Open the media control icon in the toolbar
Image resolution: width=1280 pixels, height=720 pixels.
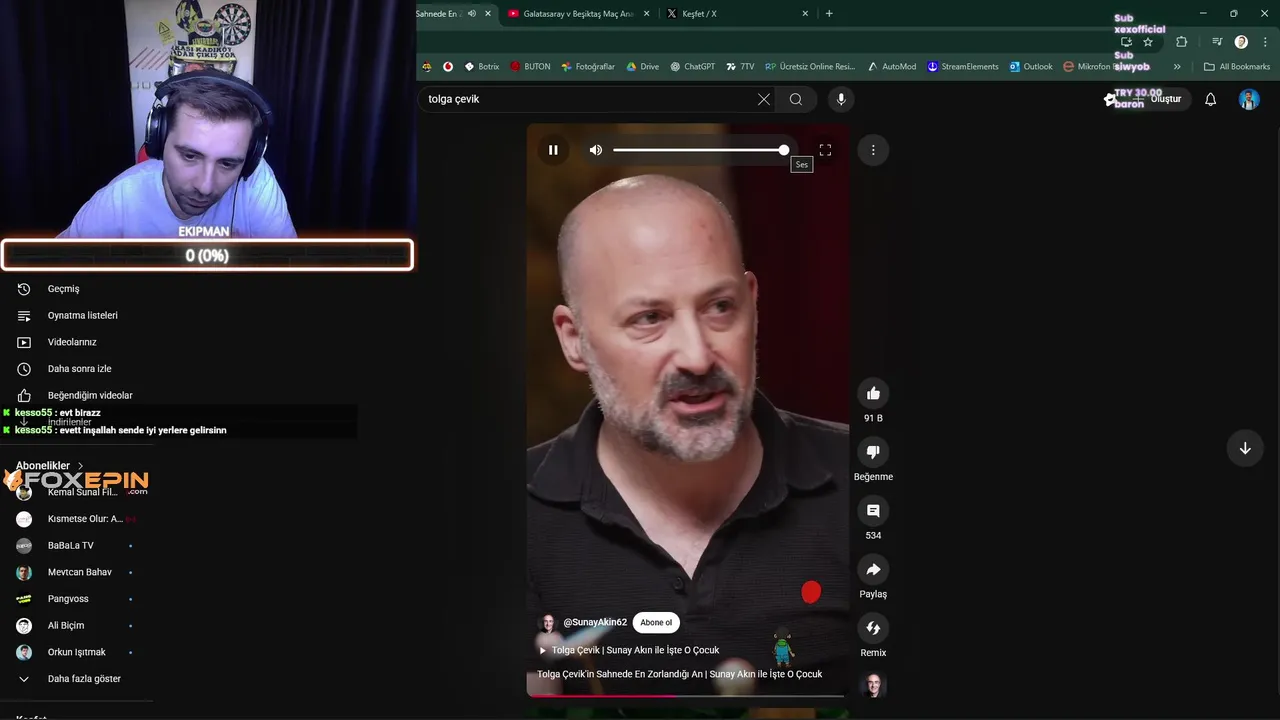1217,42
